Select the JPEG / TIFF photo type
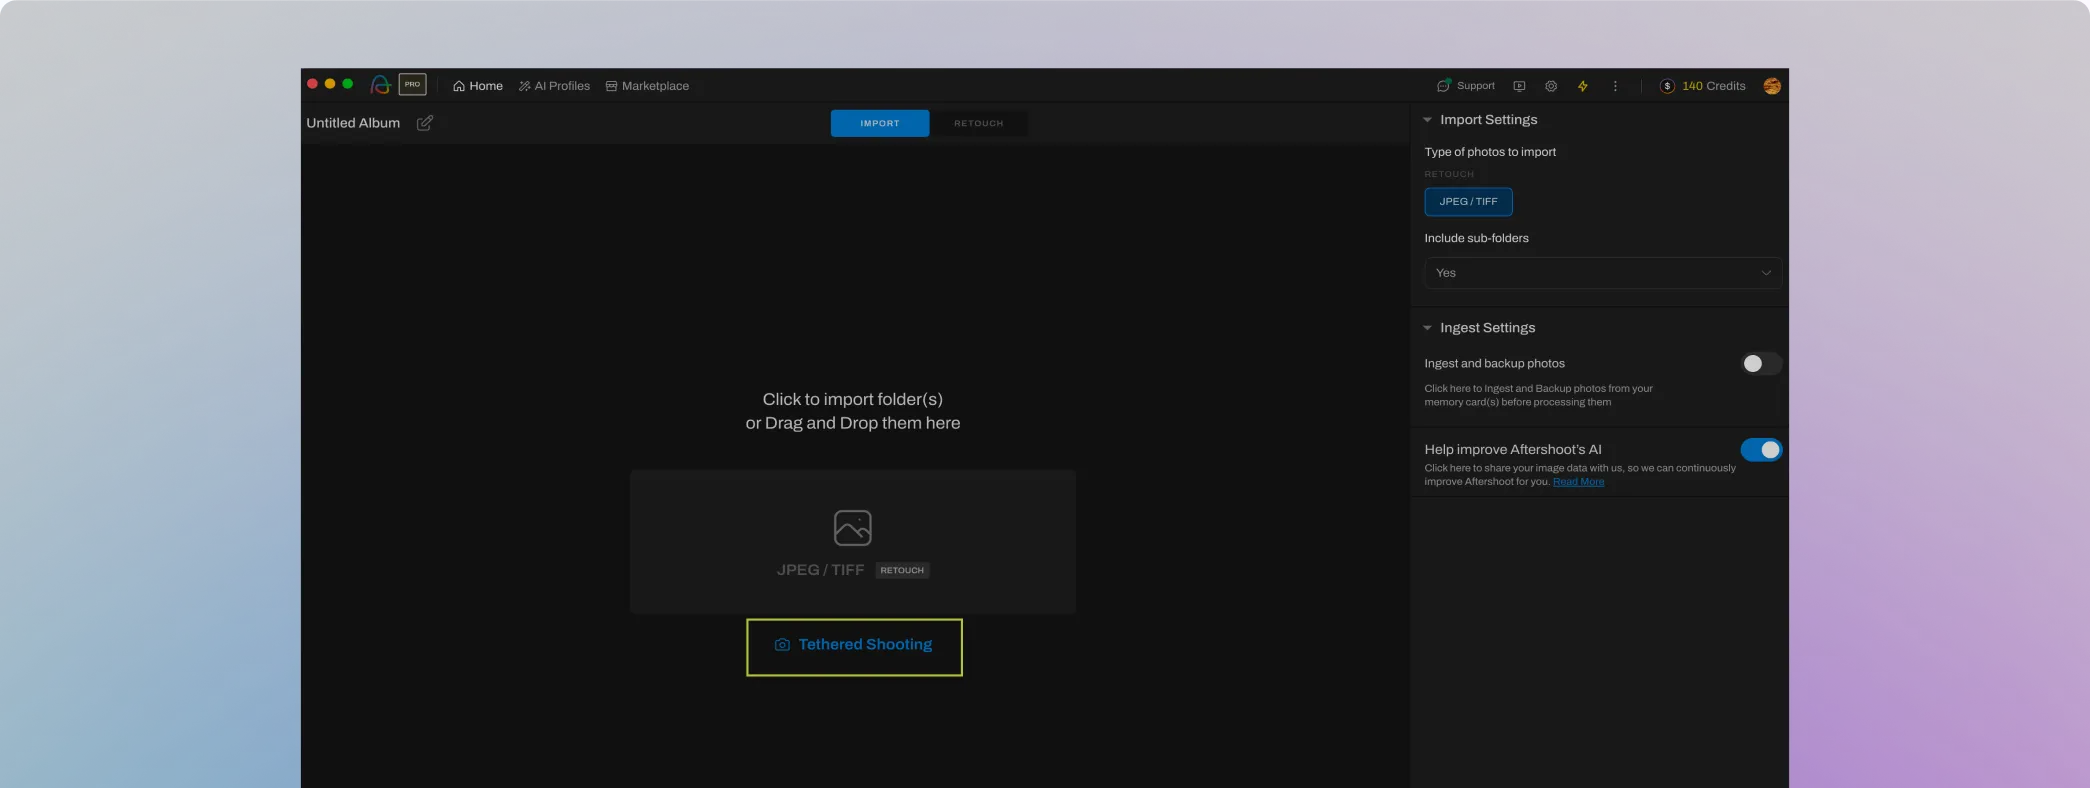 pos(1468,202)
